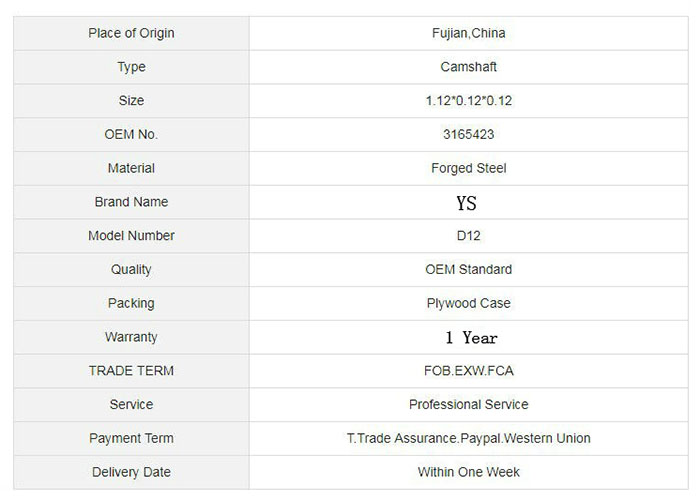Click the Model Number label
This screenshot has height=500, width=700.
point(131,236)
